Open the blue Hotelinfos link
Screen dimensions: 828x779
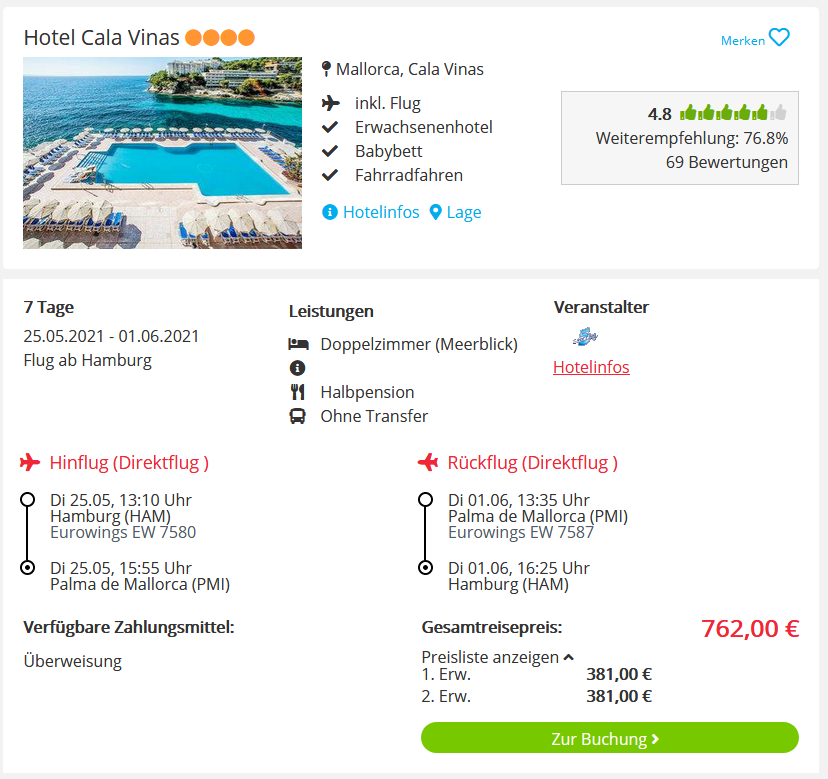pos(381,212)
